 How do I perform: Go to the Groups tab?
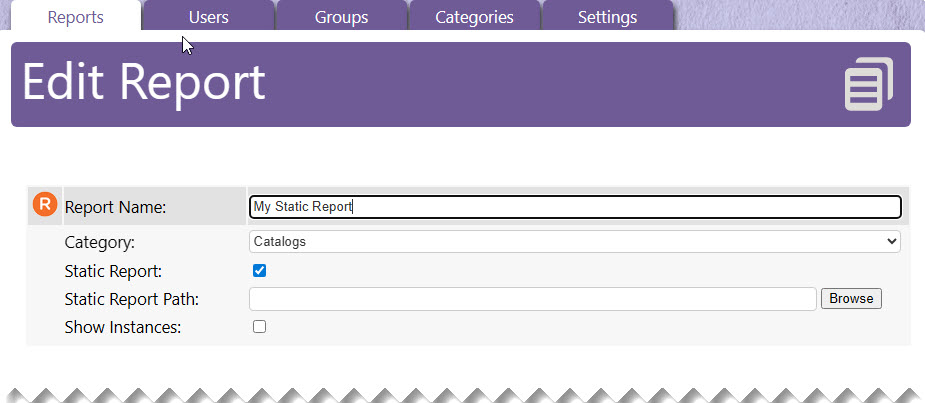pos(341,17)
